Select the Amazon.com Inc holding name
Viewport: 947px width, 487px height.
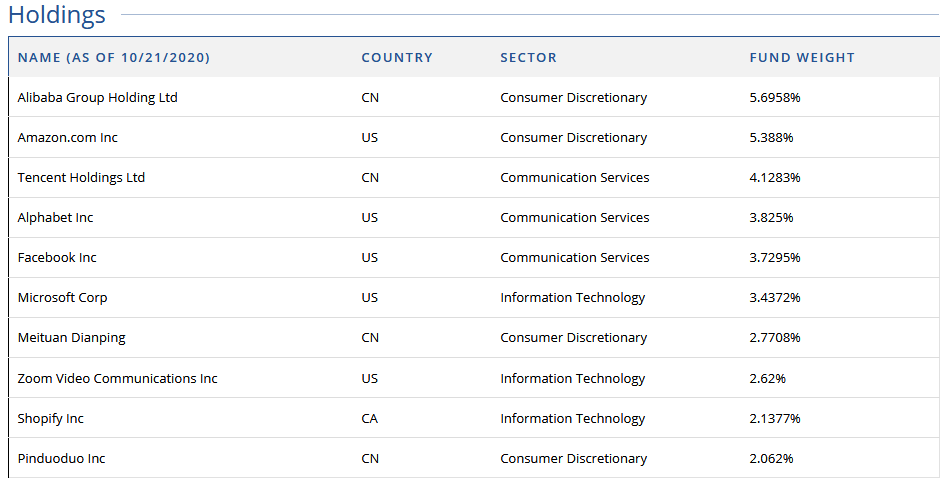point(68,138)
